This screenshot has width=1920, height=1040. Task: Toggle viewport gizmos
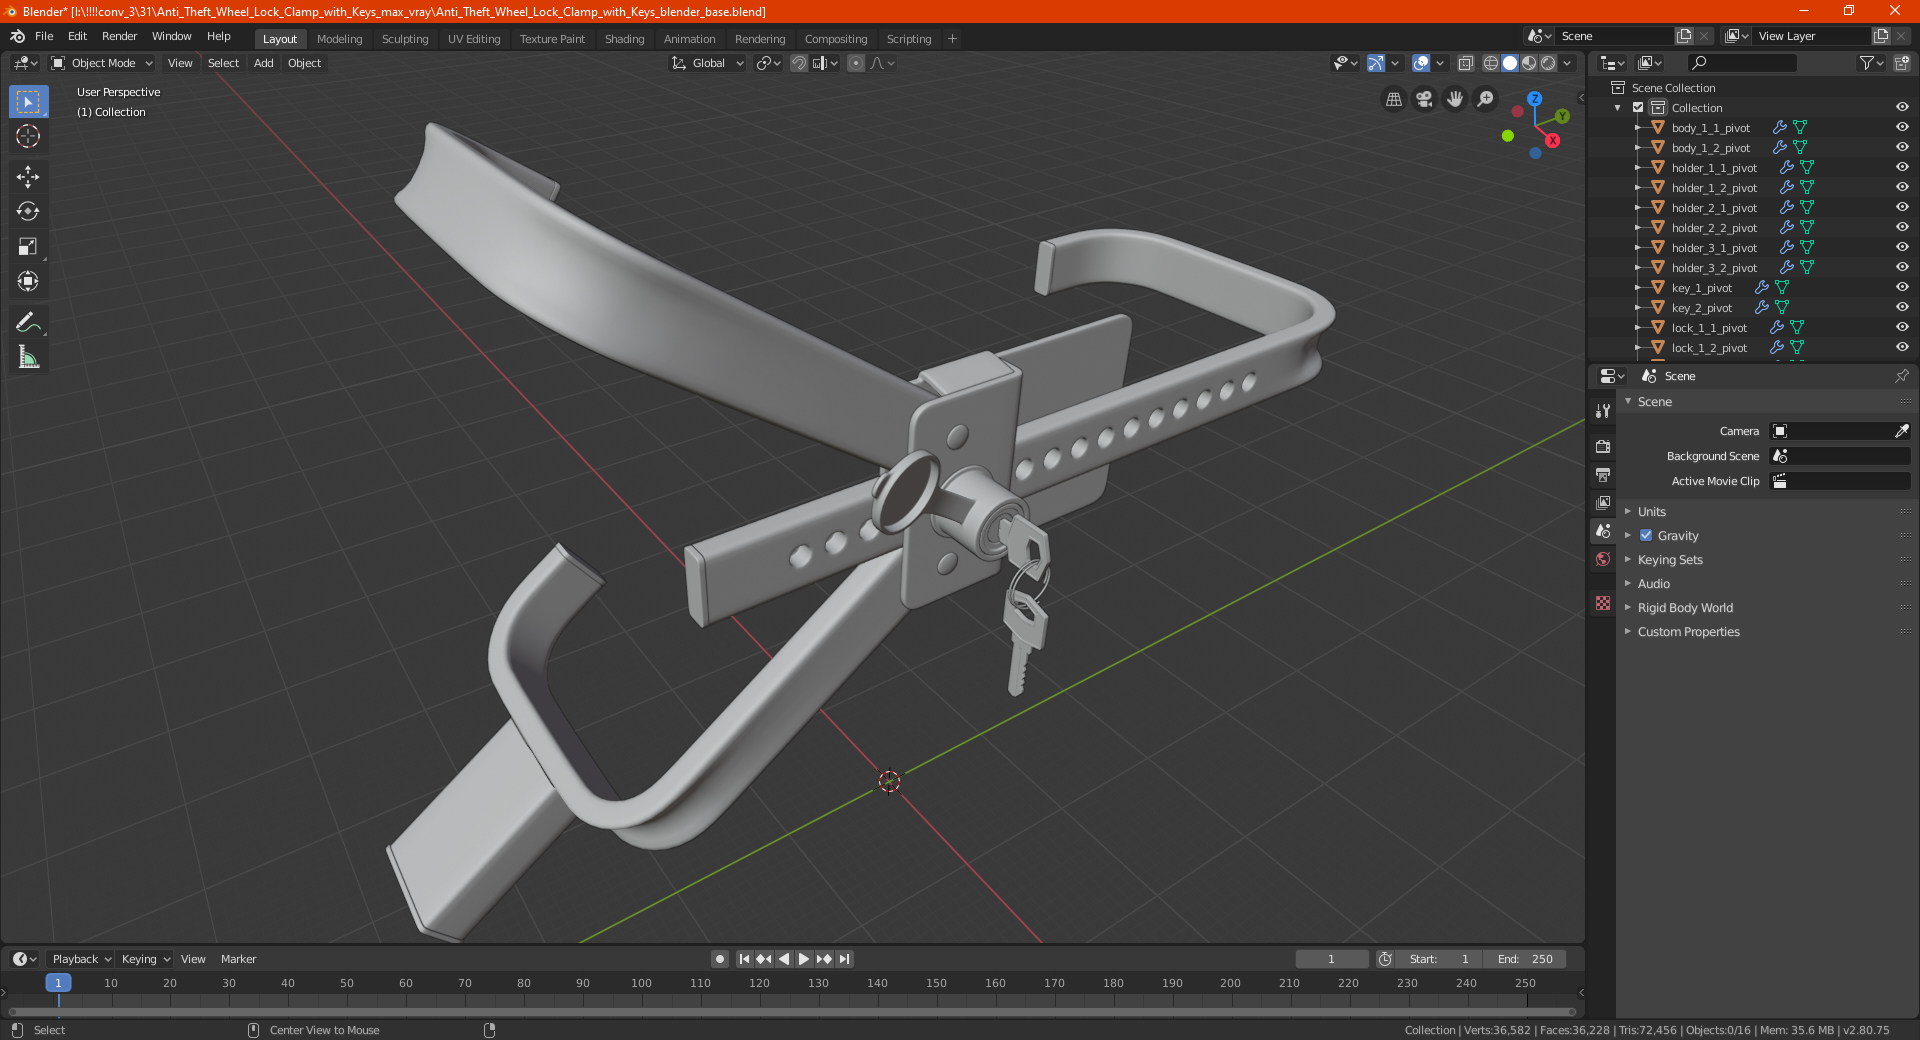coord(1376,63)
